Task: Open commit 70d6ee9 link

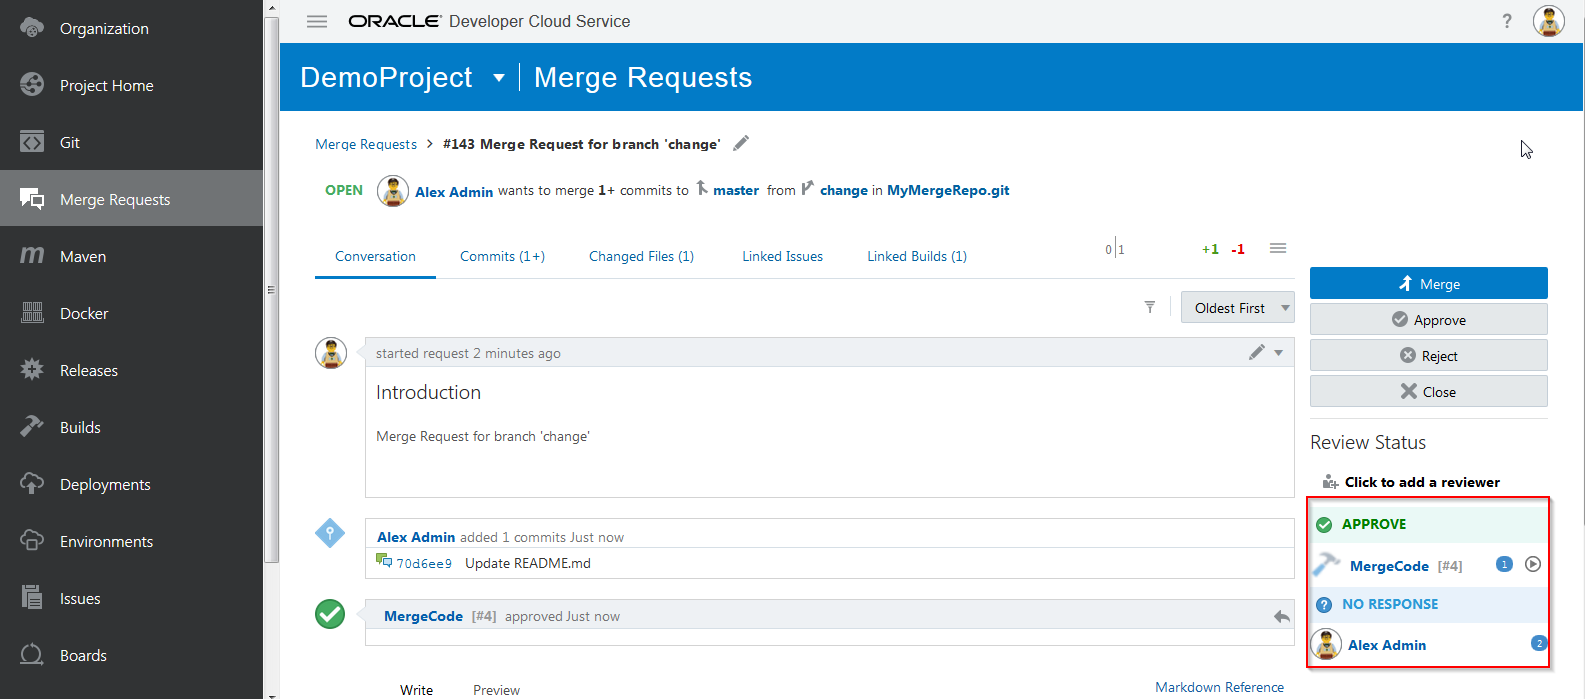Action: (424, 563)
